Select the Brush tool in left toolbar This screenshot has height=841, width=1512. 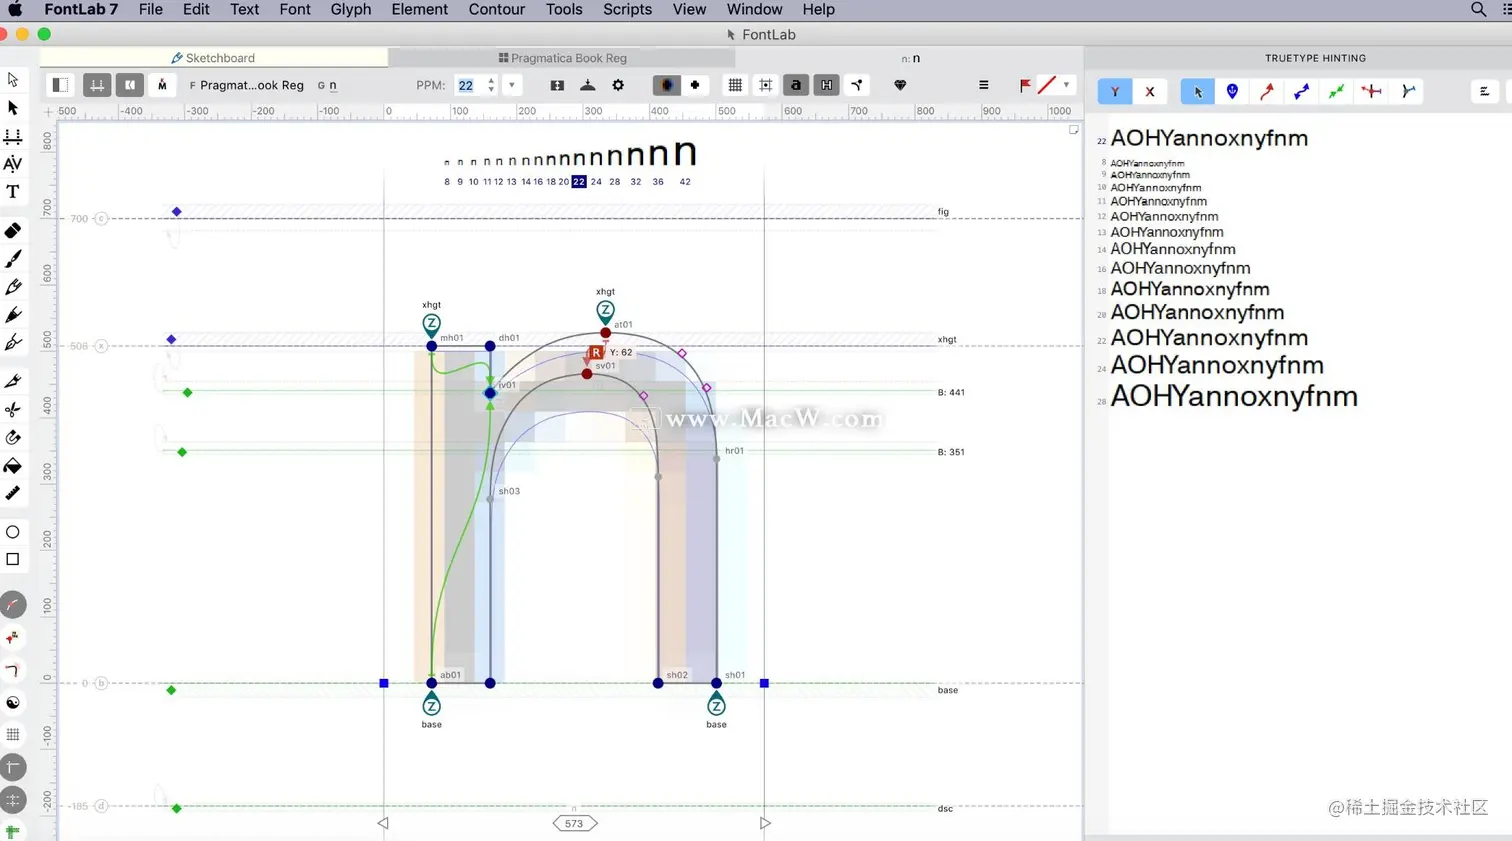(x=13, y=259)
